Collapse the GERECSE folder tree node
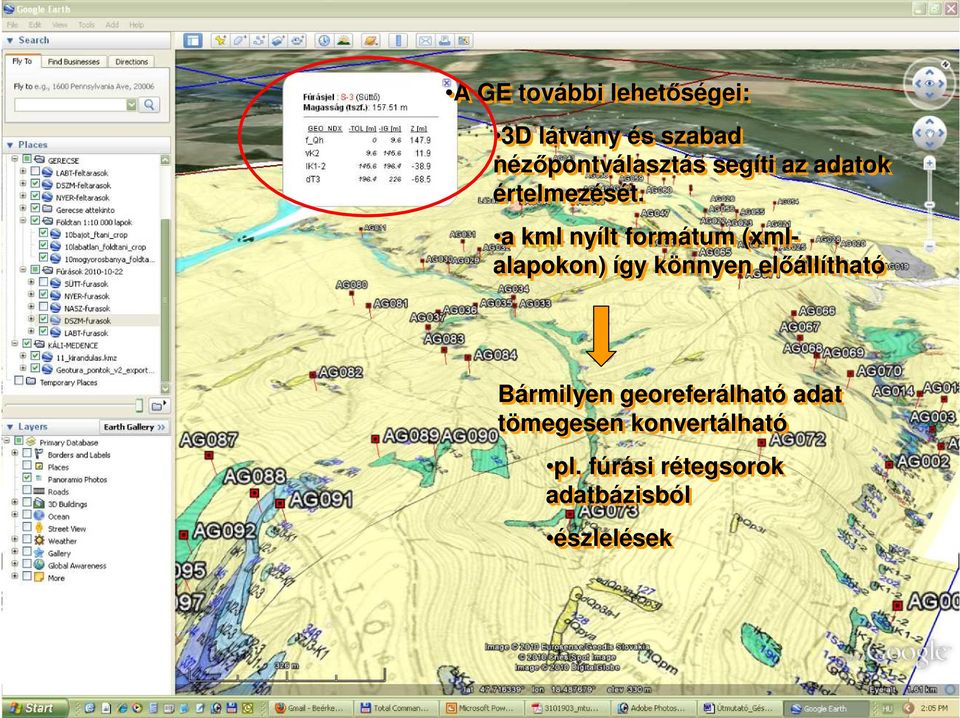The width and height of the screenshot is (960, 718). (x=15, y=159)
